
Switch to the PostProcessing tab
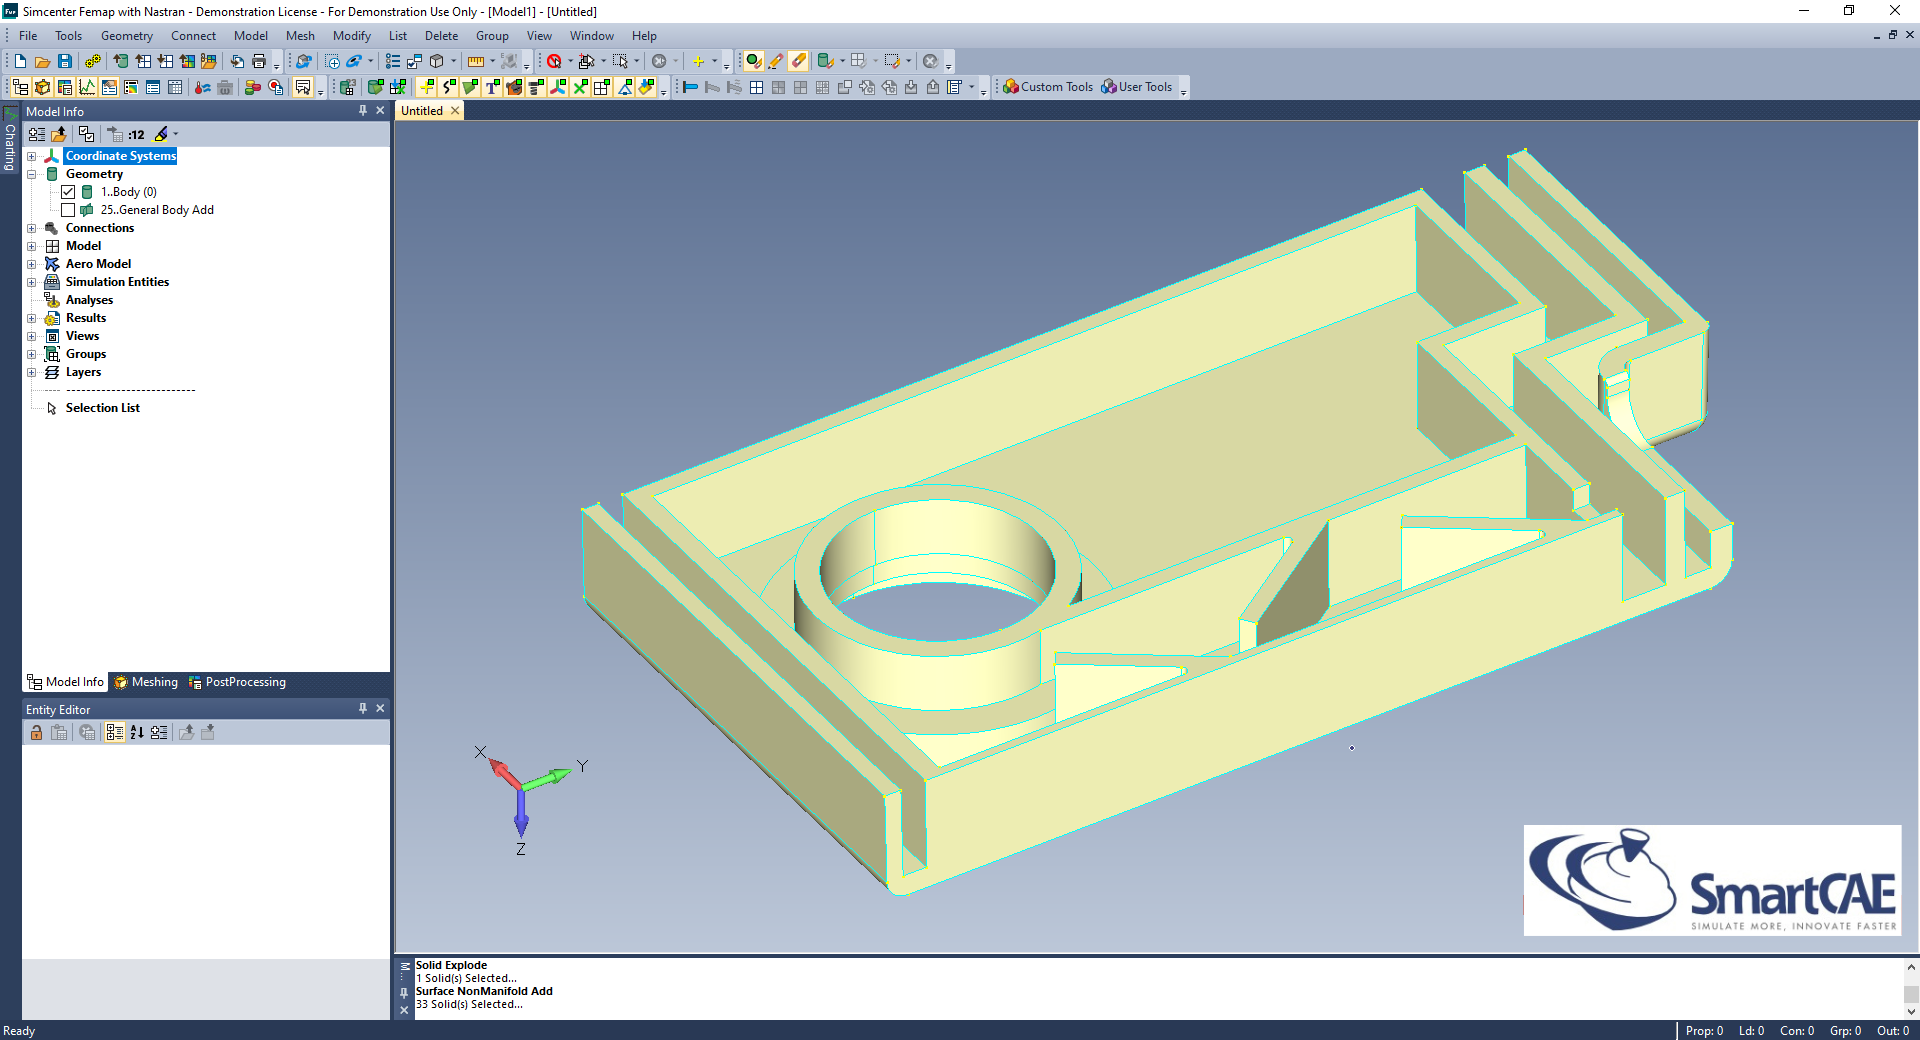(x=237, y=682)
